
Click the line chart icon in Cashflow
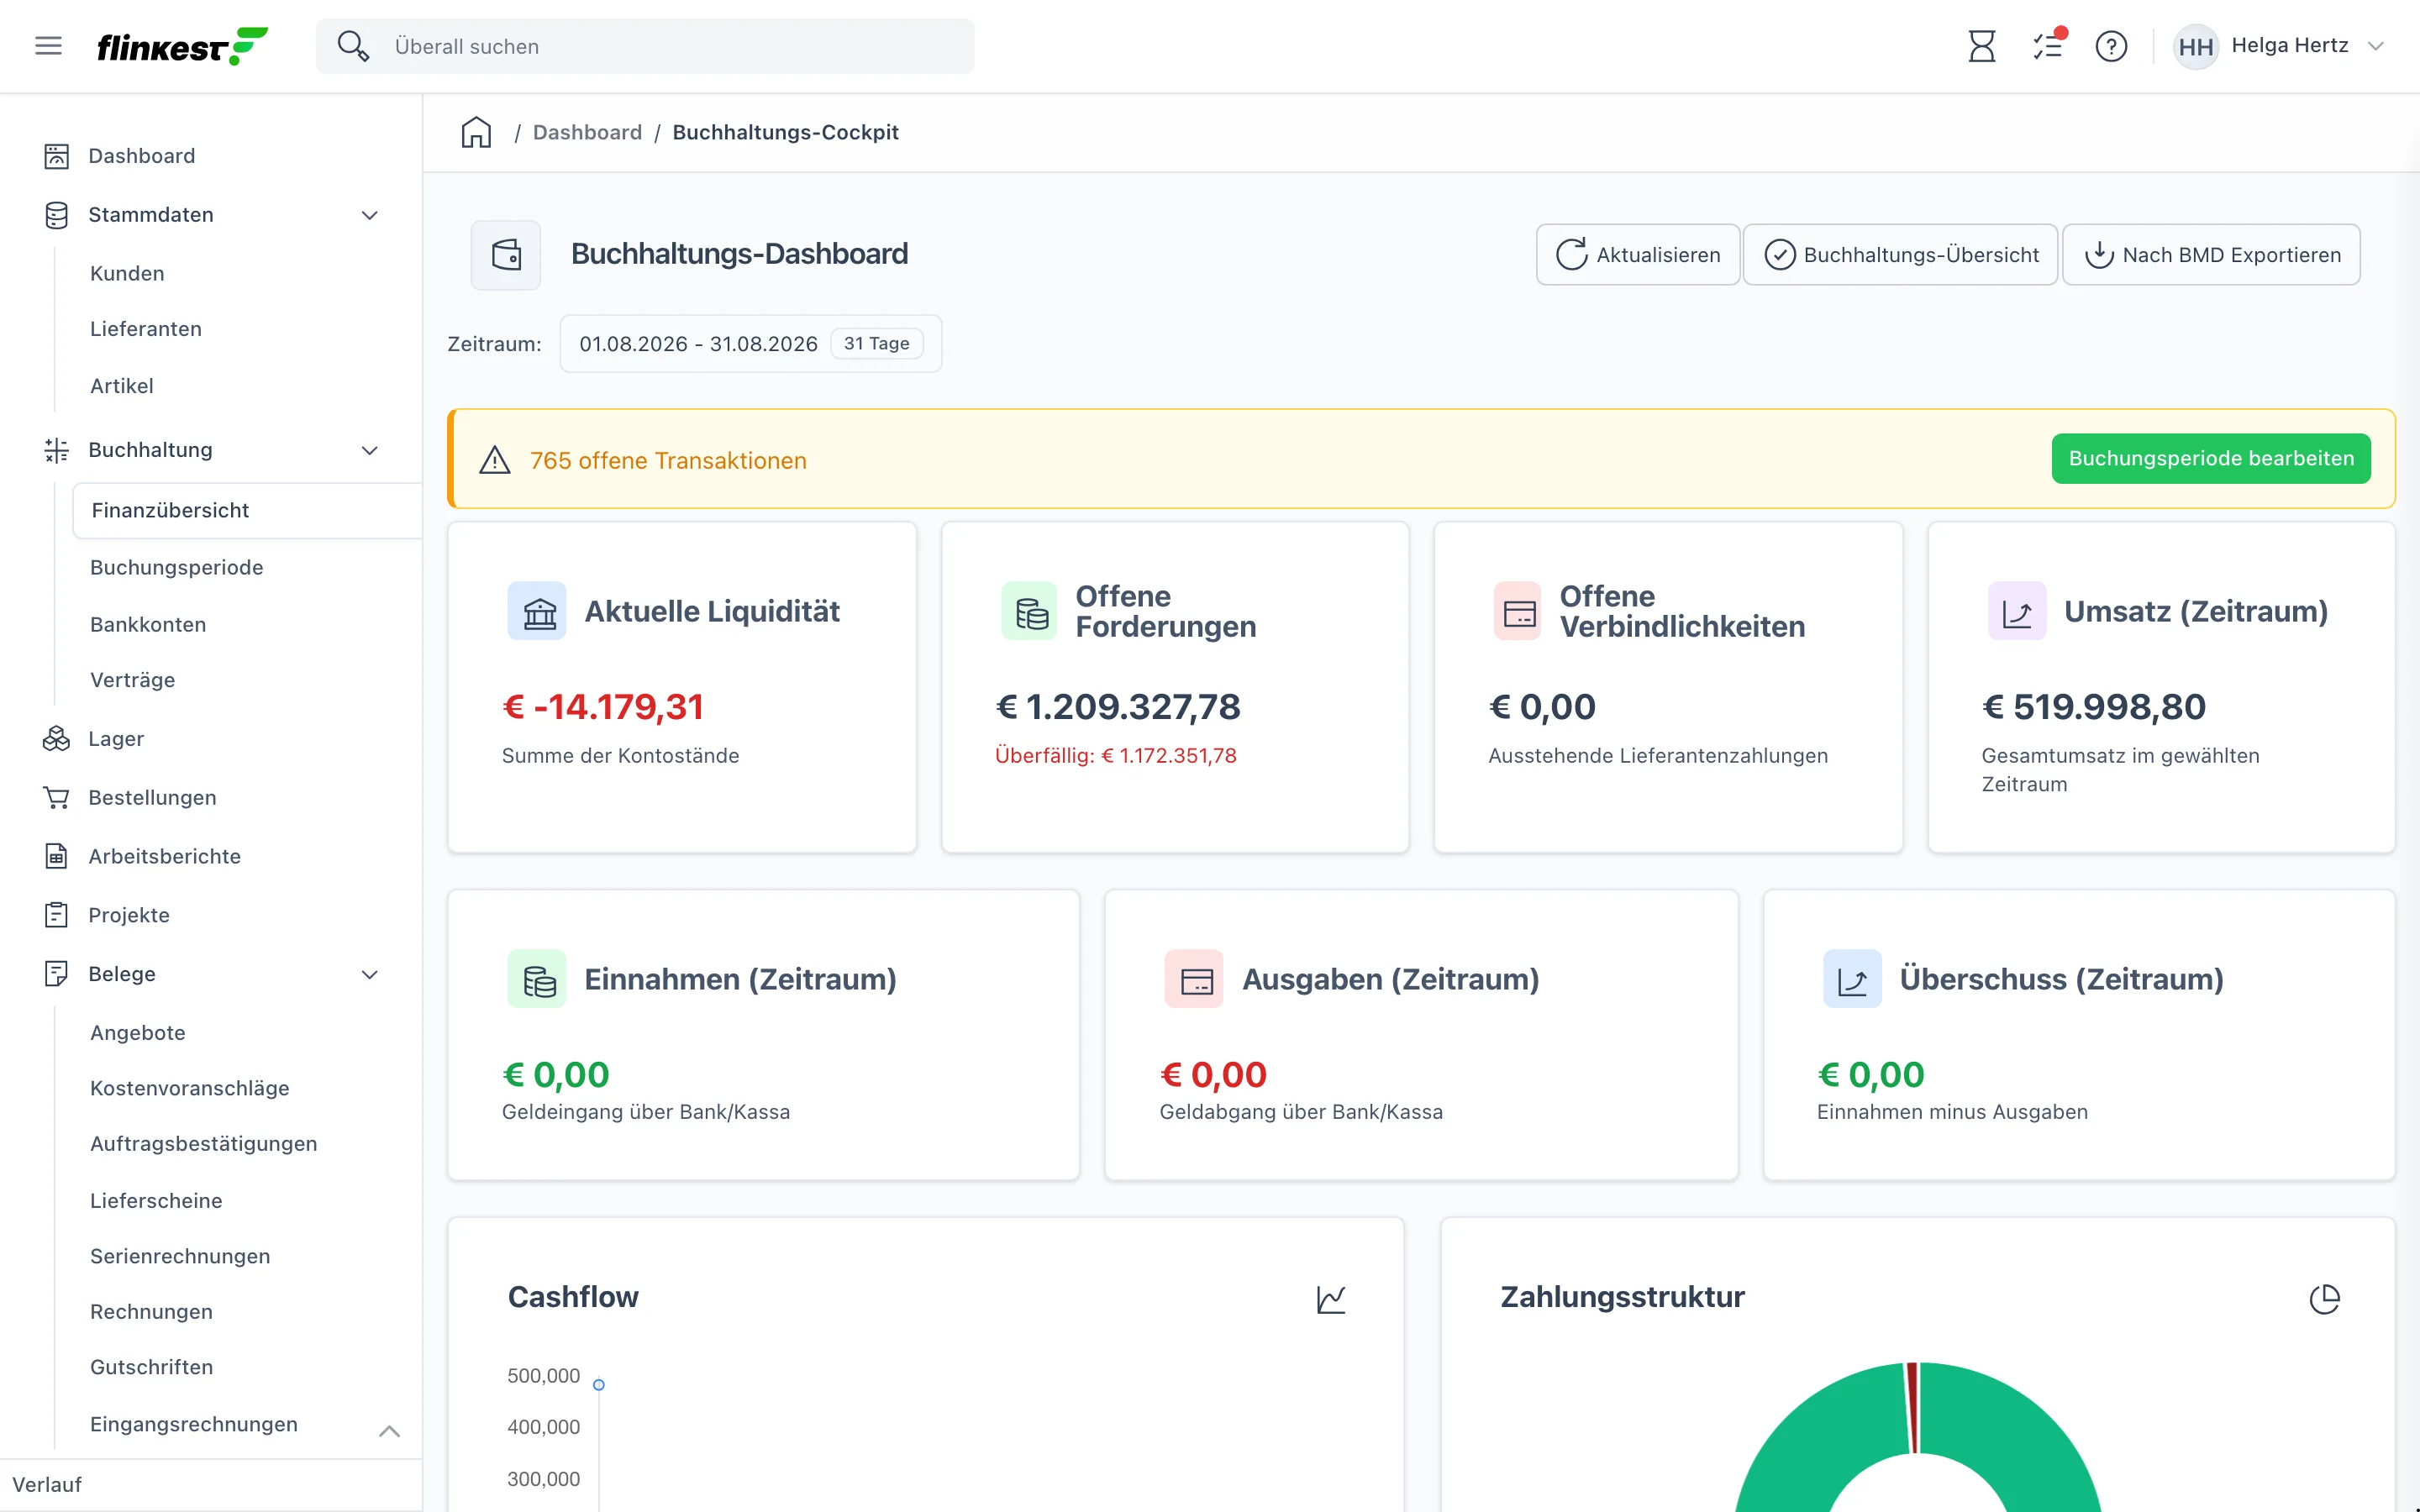coord(1331,1299)
